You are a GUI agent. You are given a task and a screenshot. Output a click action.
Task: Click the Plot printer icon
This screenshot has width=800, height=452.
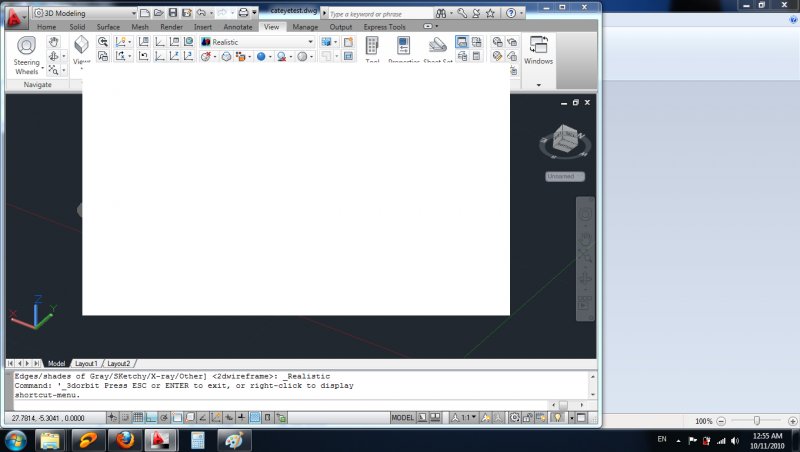pos(244,13)
